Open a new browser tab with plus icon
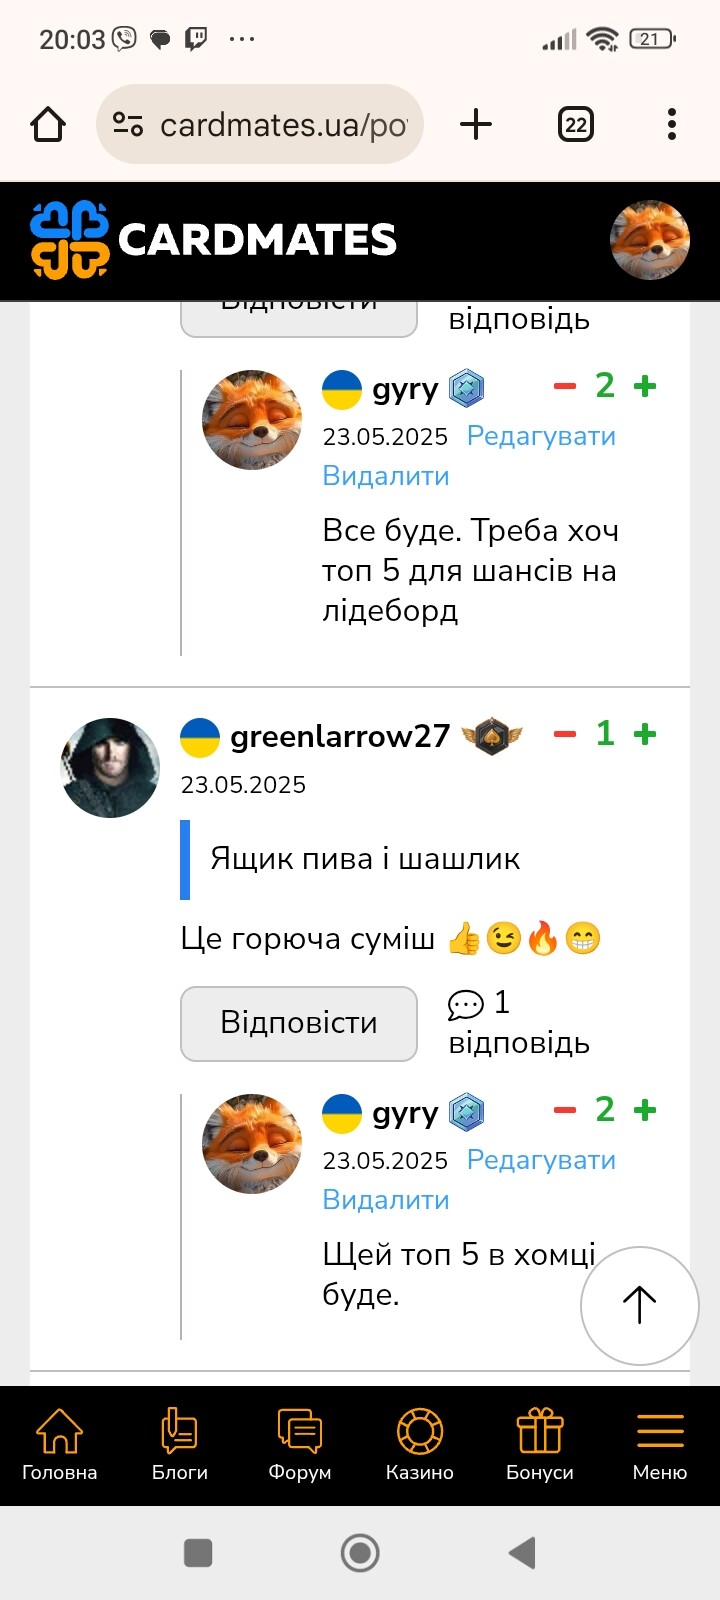This screenshot has width=720, height=1600. click(x=476, y=125)
